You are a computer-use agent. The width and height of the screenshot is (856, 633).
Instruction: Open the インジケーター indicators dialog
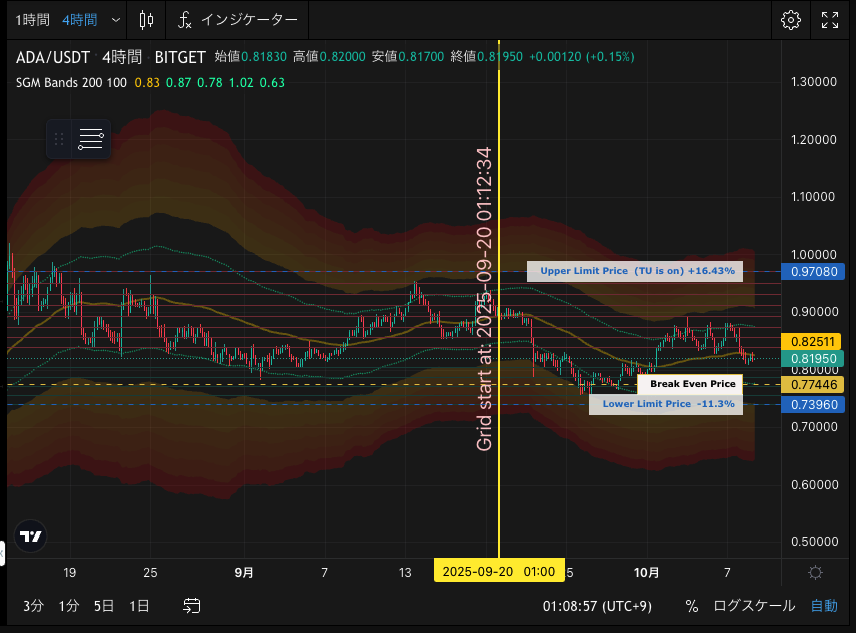237,20
